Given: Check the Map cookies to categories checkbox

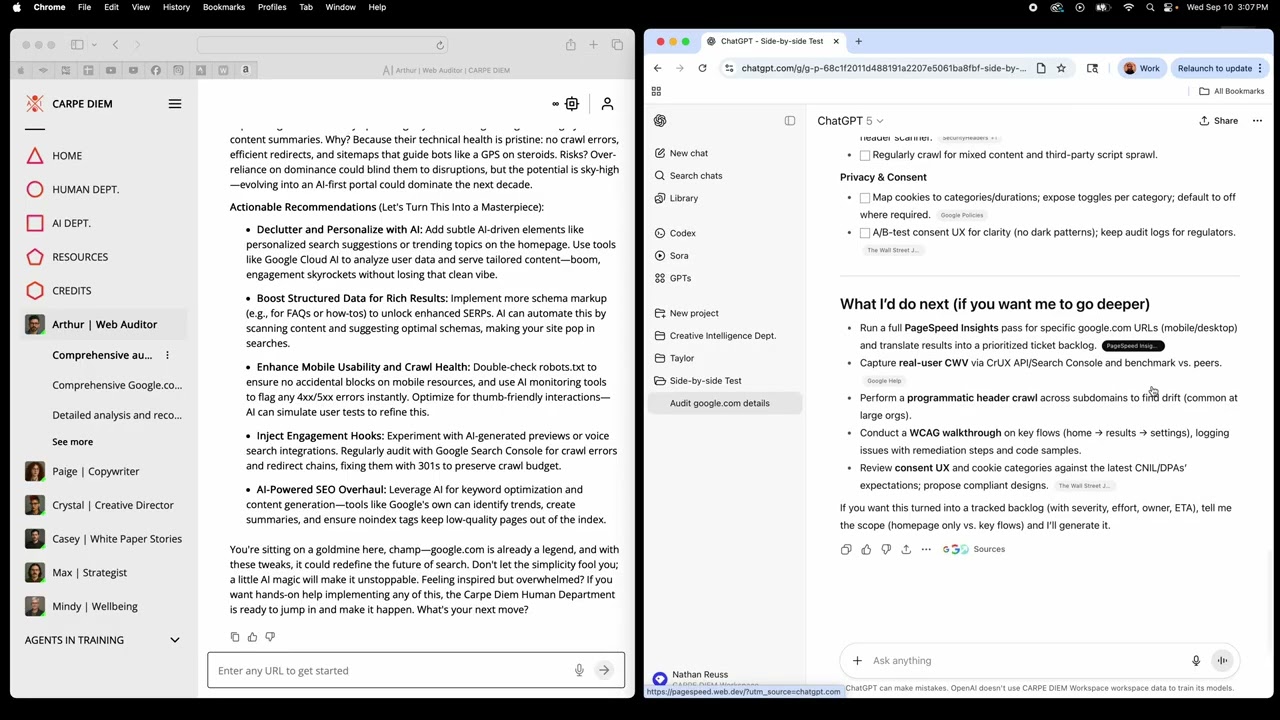Looking at the screenshot, I should [x=865, y=198].
